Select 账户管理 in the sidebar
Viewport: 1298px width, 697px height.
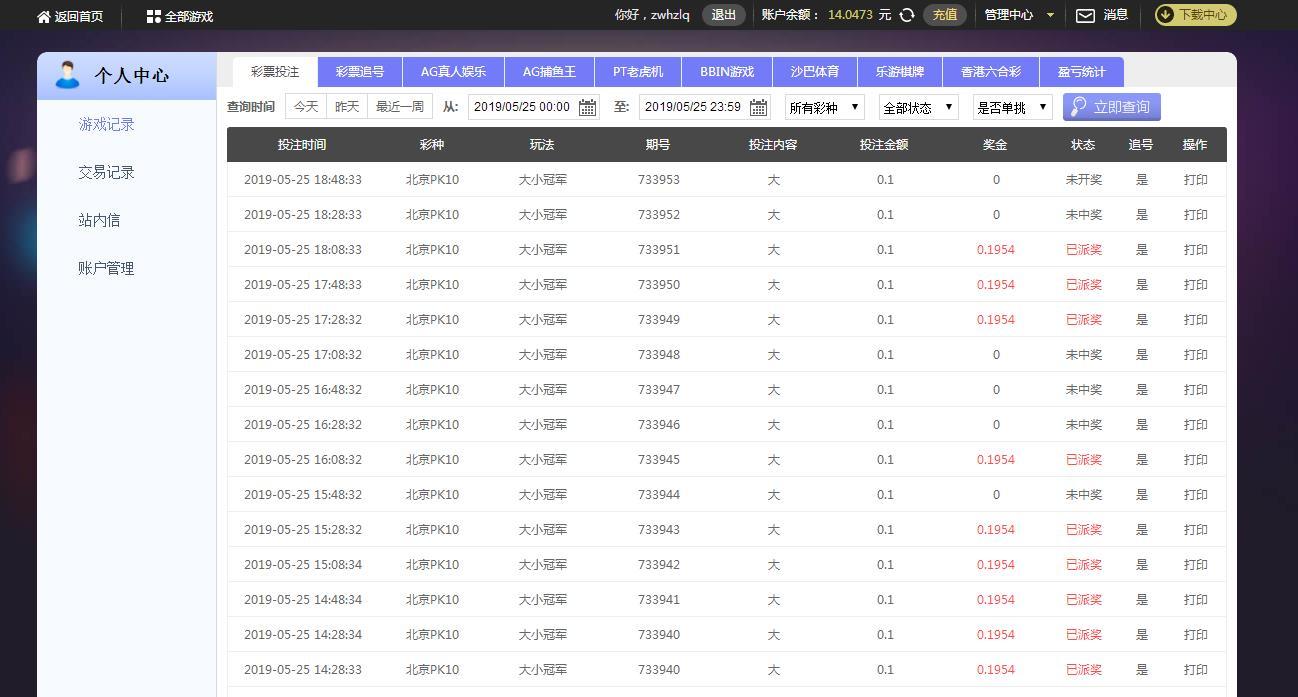106,269
